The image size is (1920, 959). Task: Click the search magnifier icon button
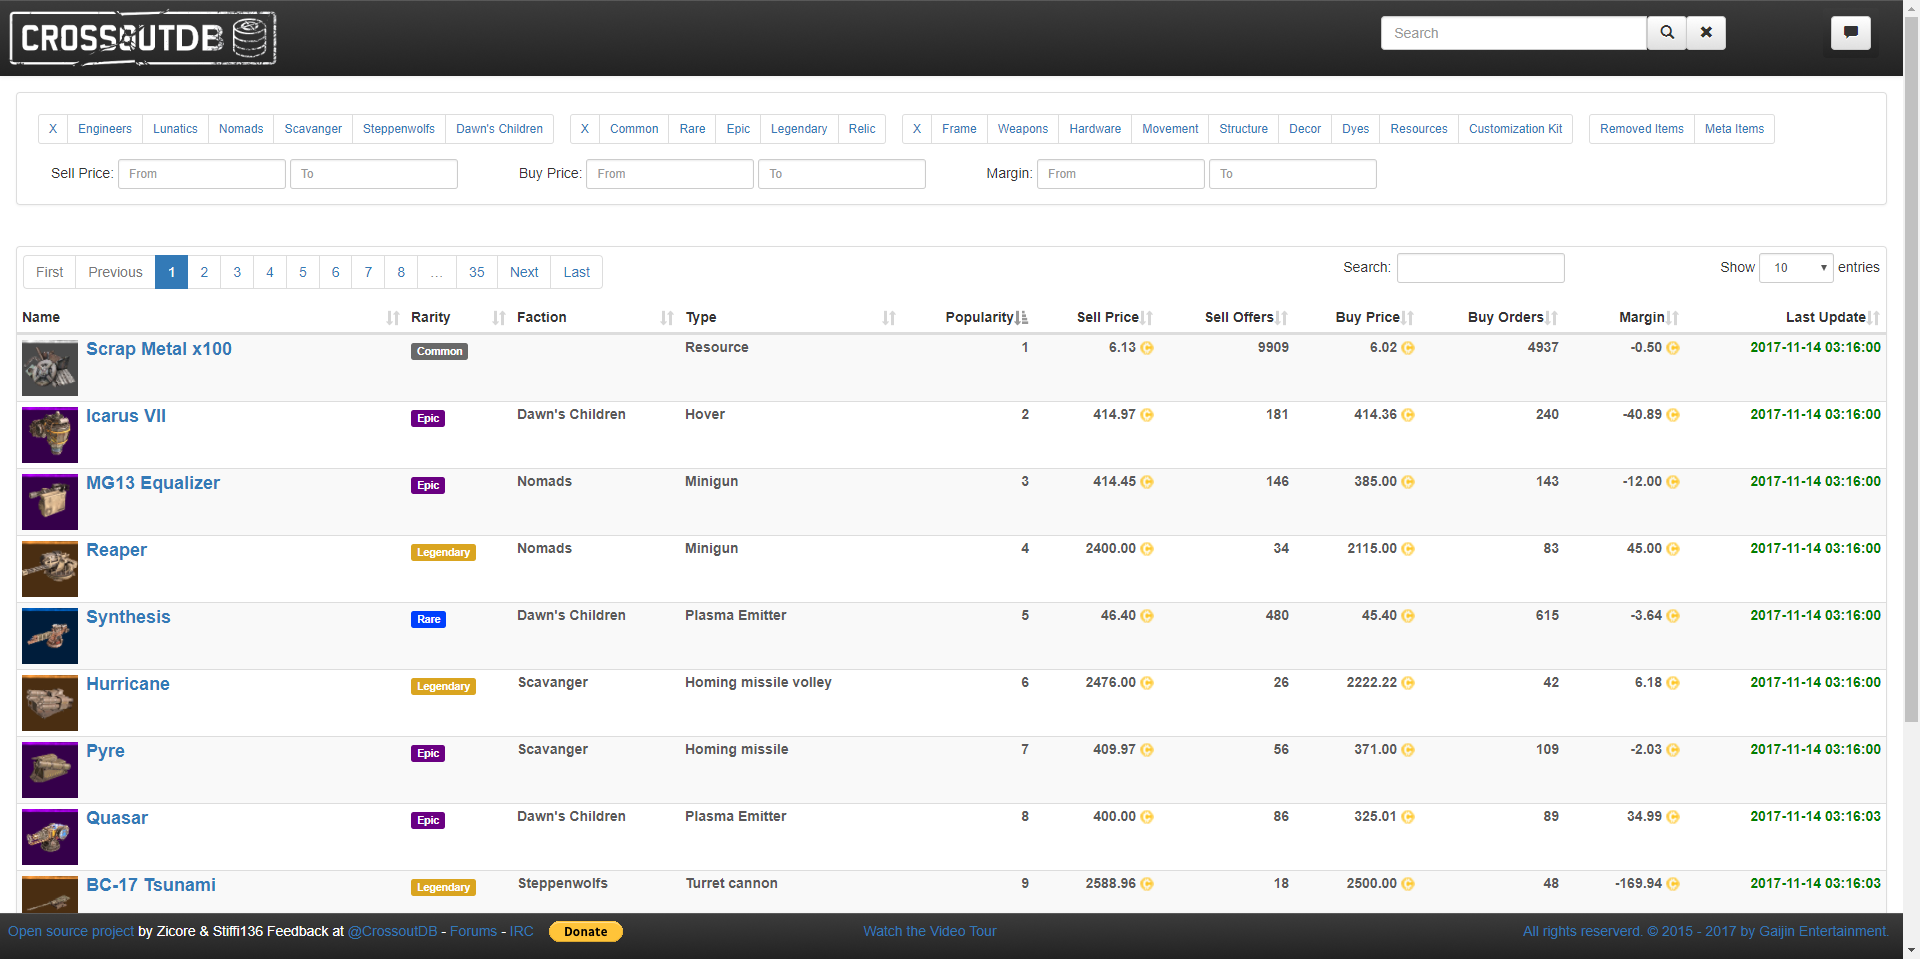coord(1667,33)
